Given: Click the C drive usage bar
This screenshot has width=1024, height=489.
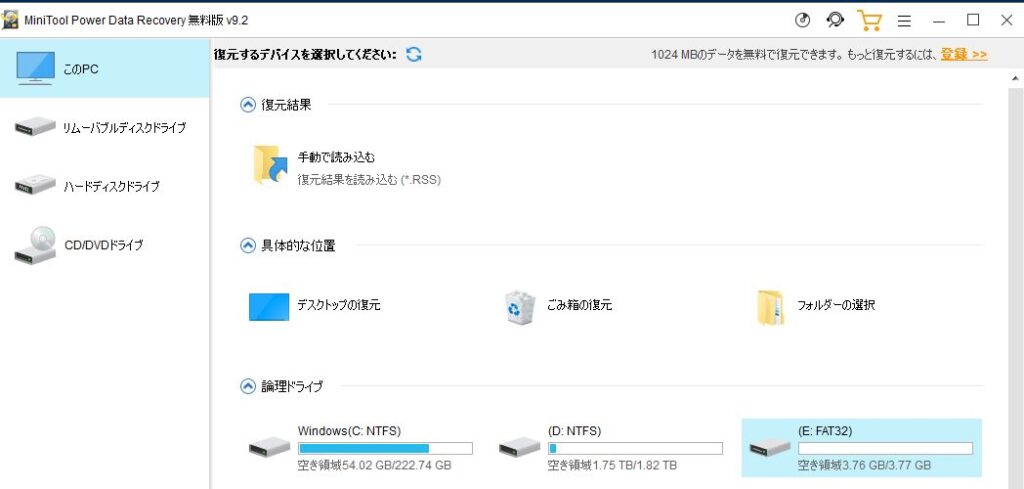Looking at the screenshot, I should (385, 449).
